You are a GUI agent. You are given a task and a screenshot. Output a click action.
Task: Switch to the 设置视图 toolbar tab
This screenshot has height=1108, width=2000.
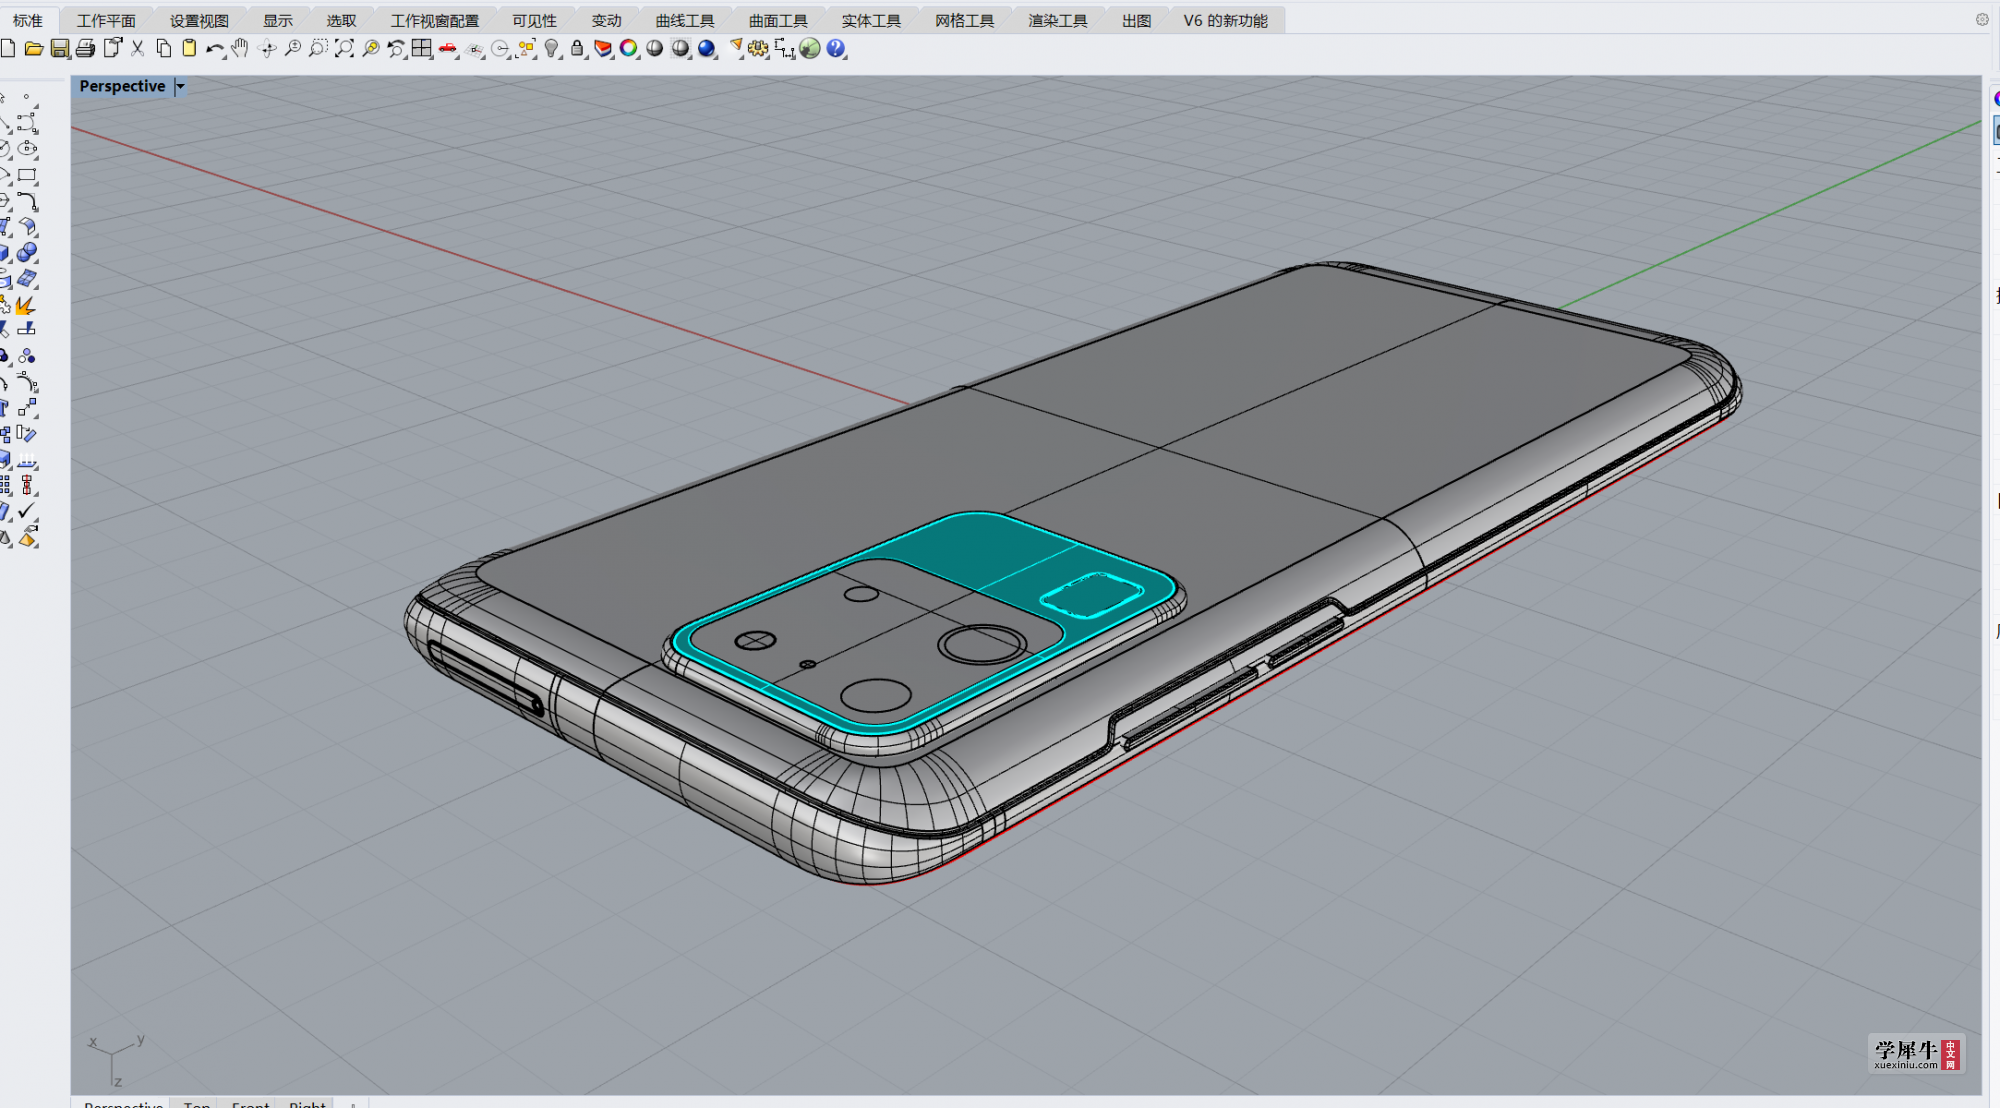coord(199,20)
